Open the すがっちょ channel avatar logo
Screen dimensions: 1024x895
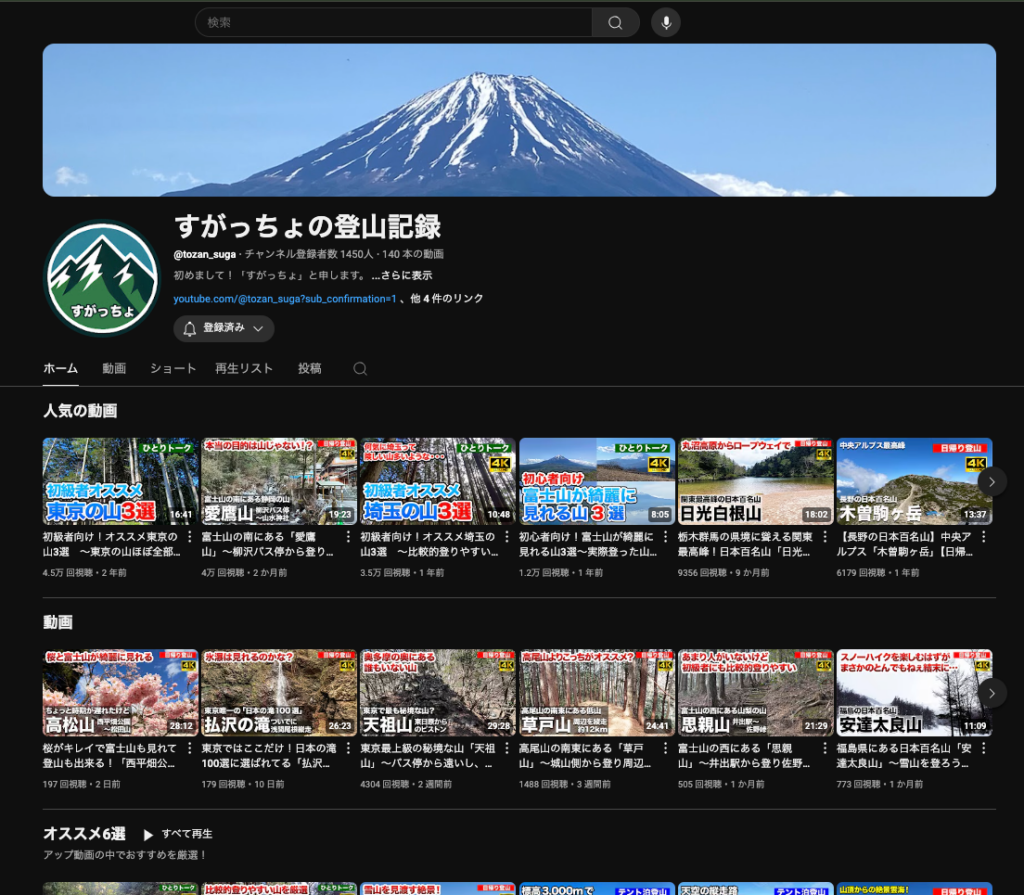[103, 279]
